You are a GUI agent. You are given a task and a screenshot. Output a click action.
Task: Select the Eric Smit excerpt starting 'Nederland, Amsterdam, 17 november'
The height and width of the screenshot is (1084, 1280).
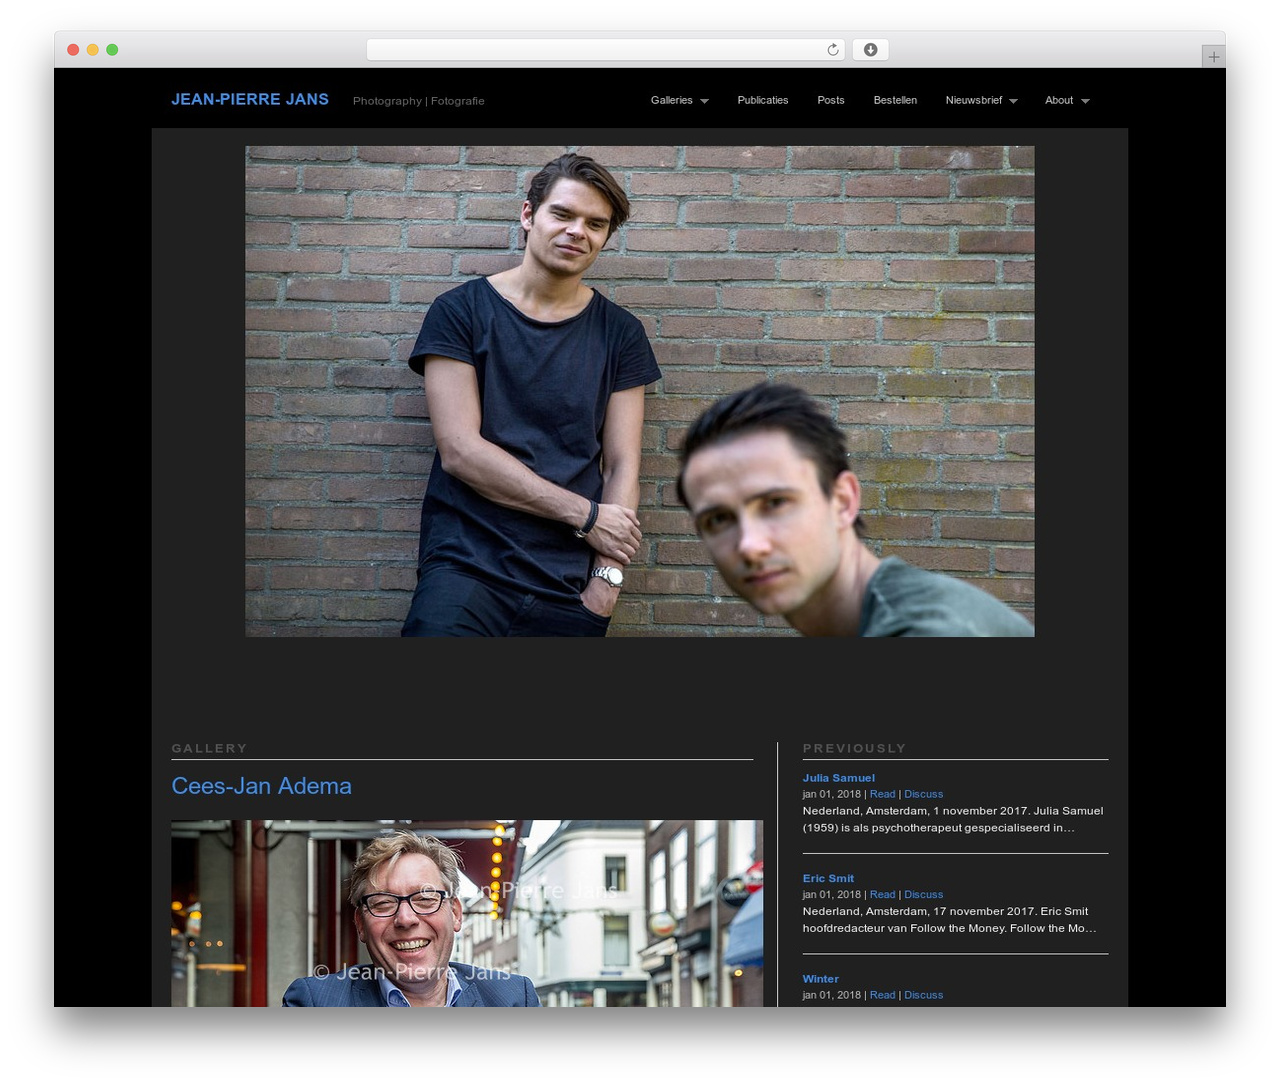949,920
